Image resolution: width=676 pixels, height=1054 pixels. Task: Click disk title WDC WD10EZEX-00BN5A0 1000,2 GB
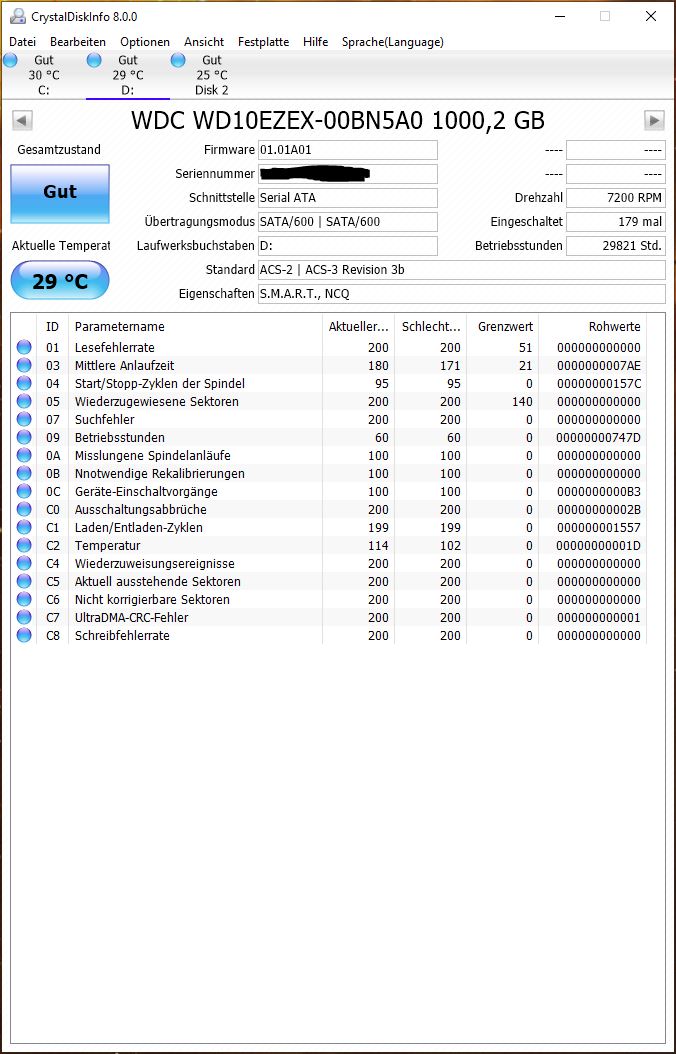click(337, 121)
